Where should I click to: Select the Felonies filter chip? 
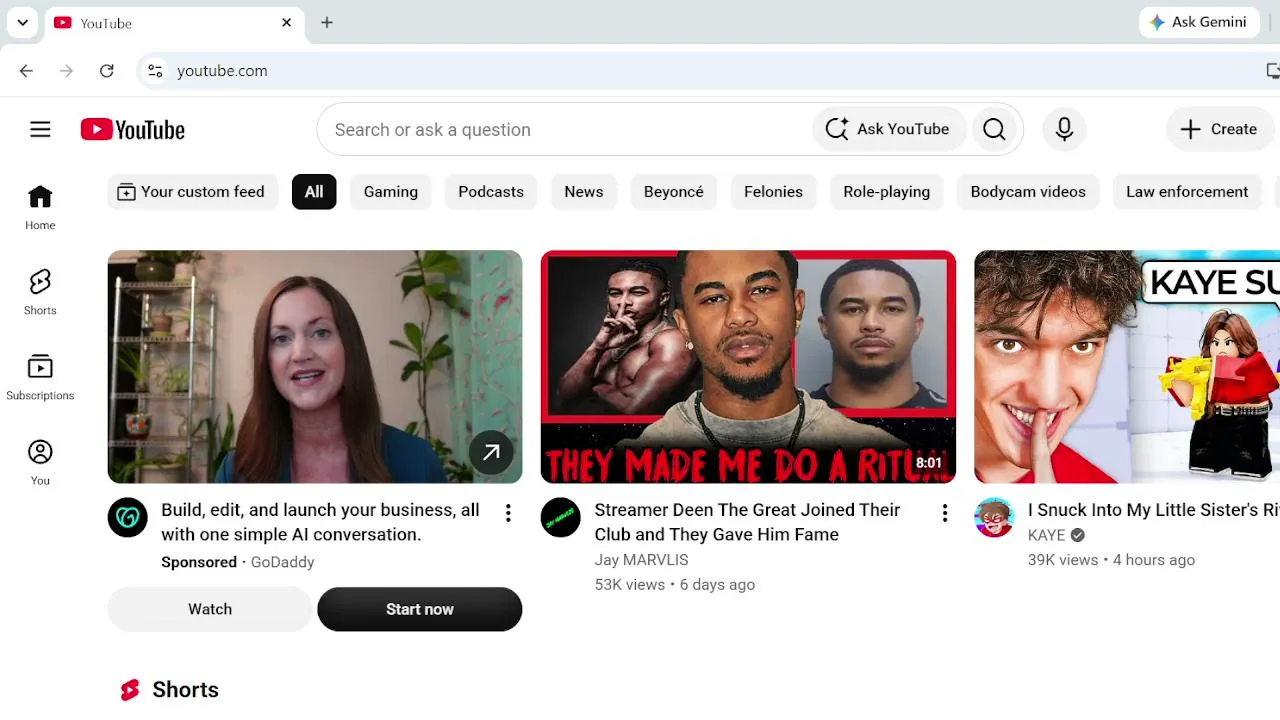773,192
